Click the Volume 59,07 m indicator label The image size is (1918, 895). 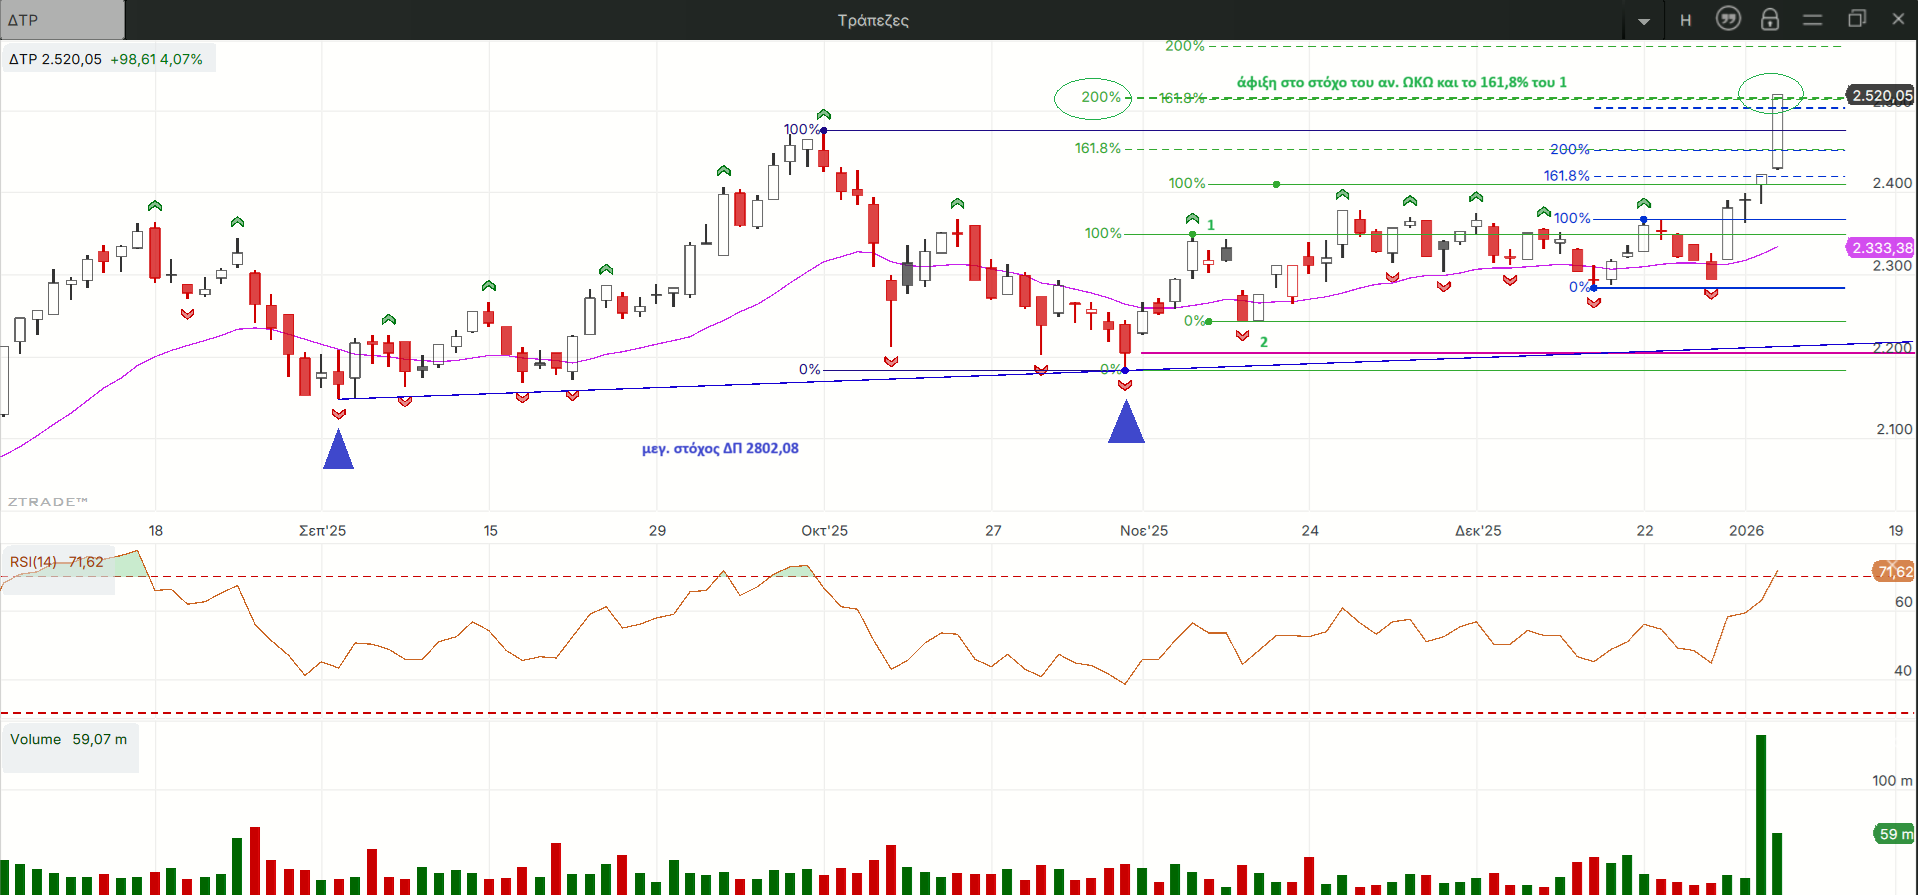pyautogui.click(x=69, y=740)
